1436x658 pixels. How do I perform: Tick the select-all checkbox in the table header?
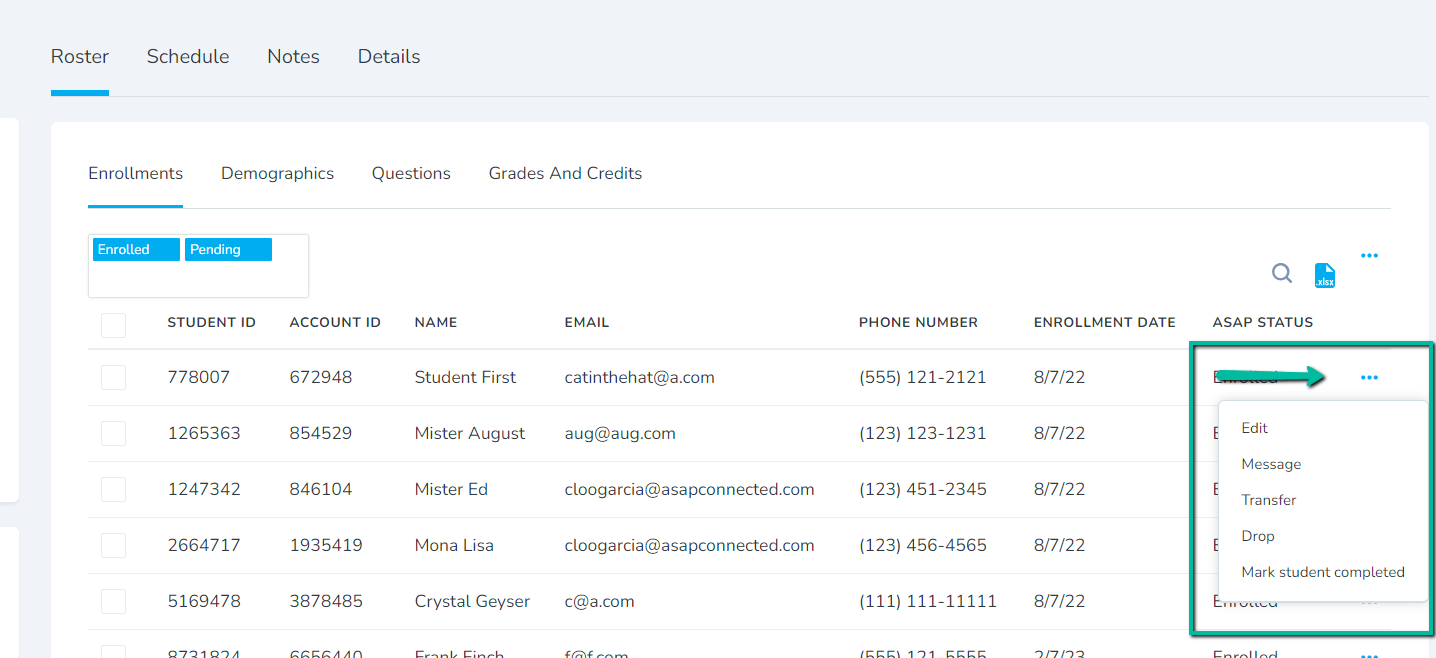click(x=114, y=325)
